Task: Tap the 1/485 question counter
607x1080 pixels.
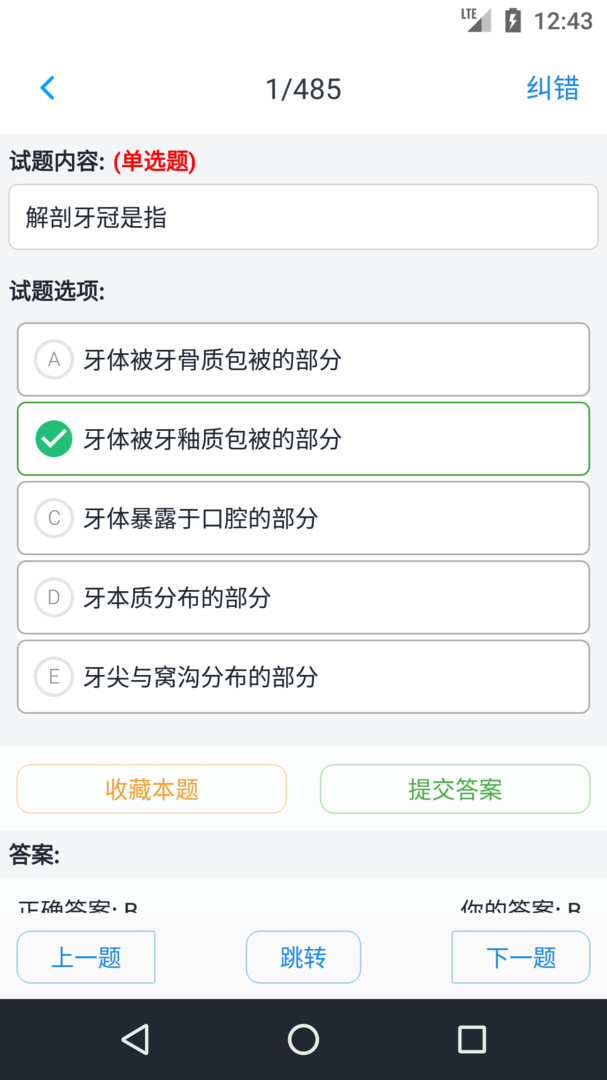Action: coord(303,89)
